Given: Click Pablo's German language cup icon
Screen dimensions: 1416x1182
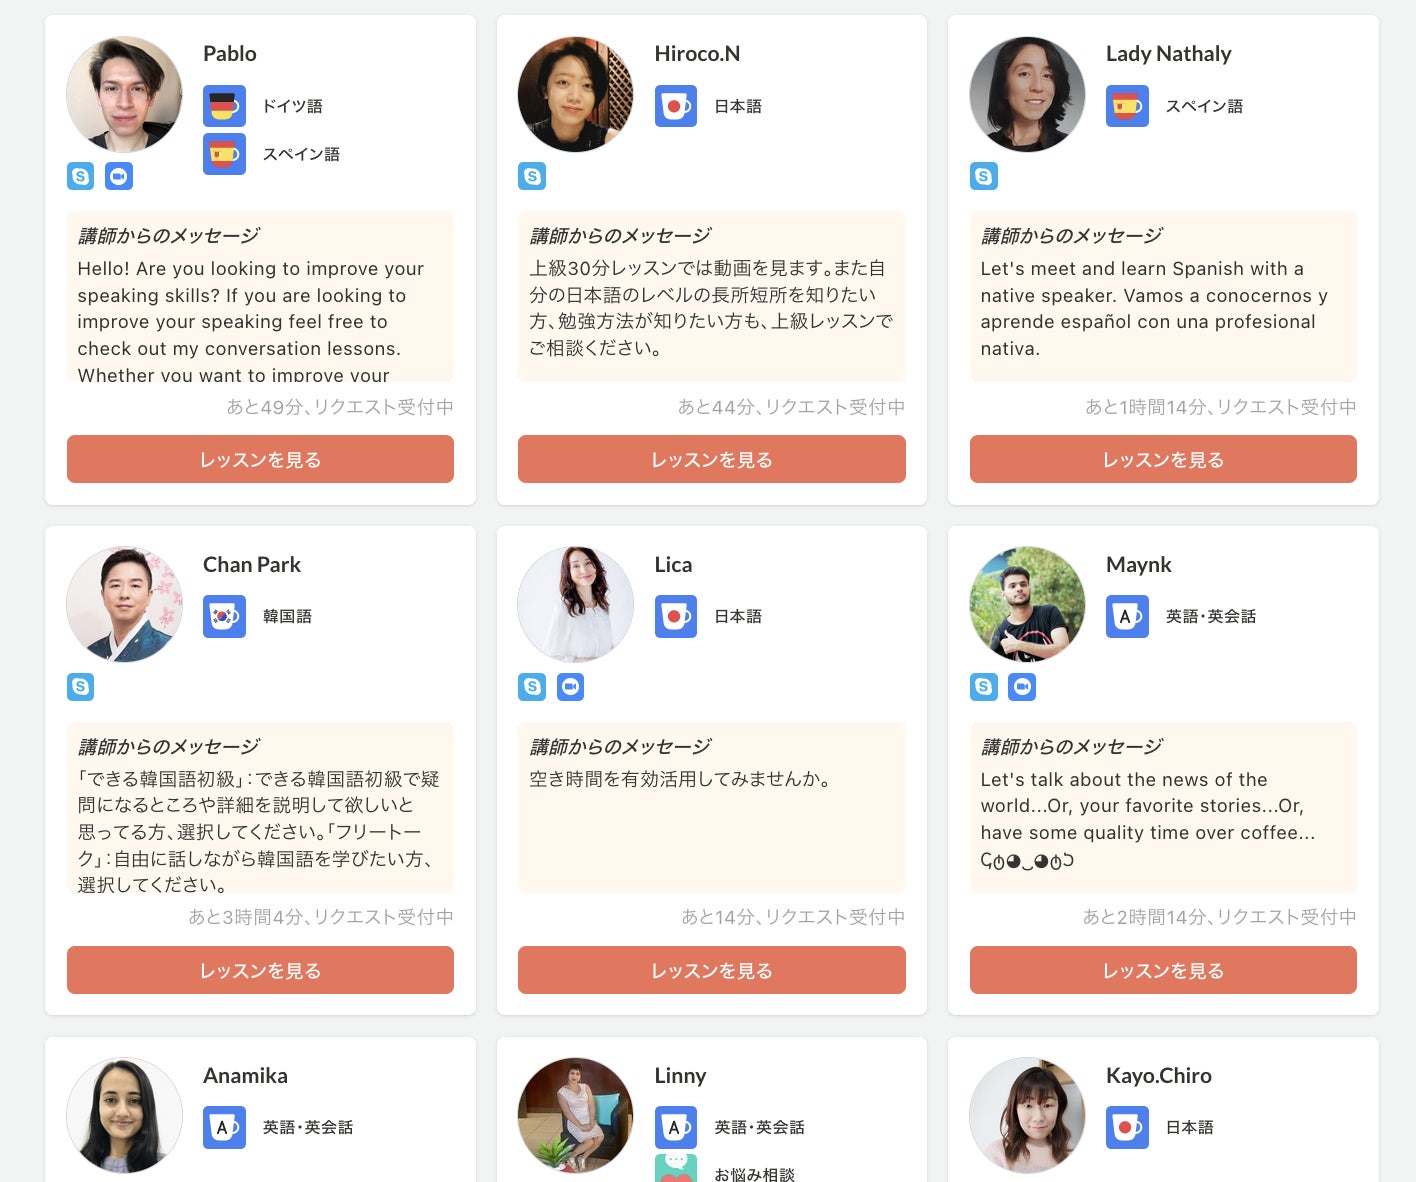Looking at the screenshot, I should [x=224, y=106].
